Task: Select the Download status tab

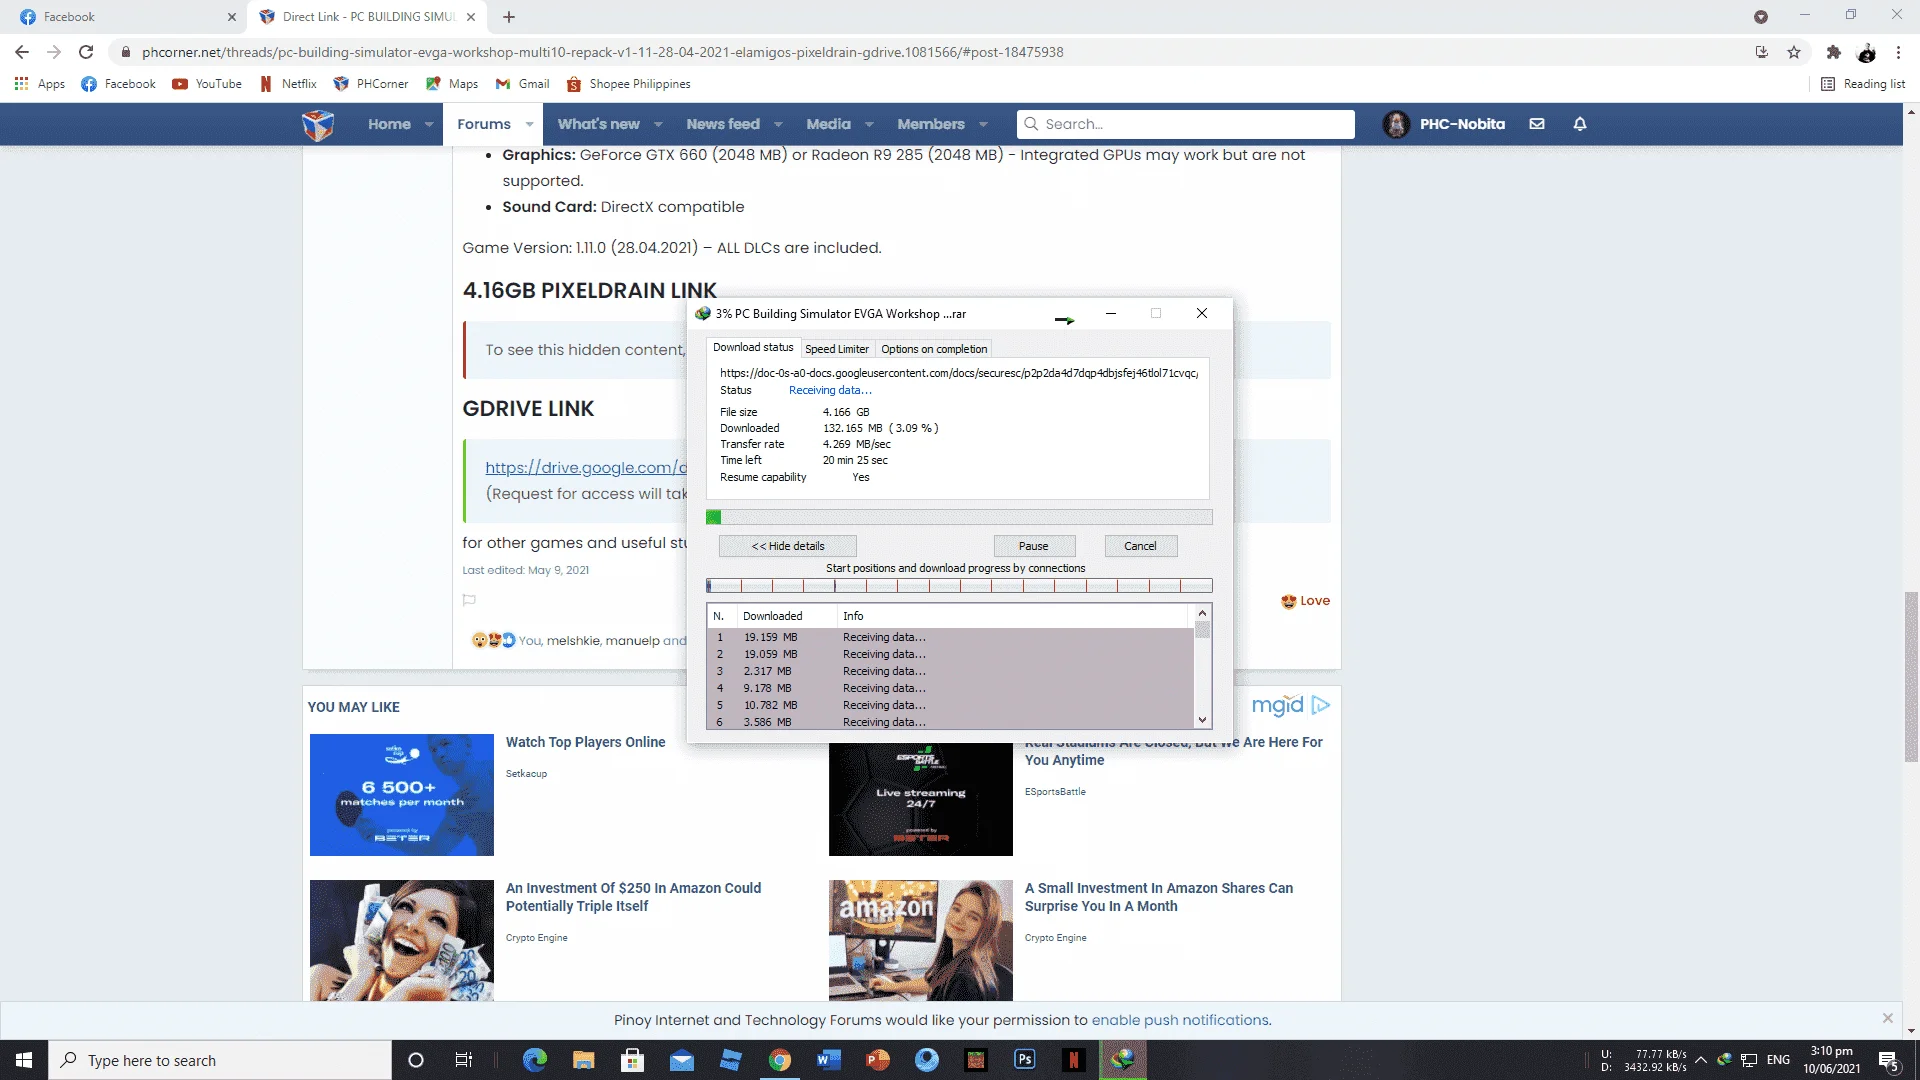Action: (753, 347)
